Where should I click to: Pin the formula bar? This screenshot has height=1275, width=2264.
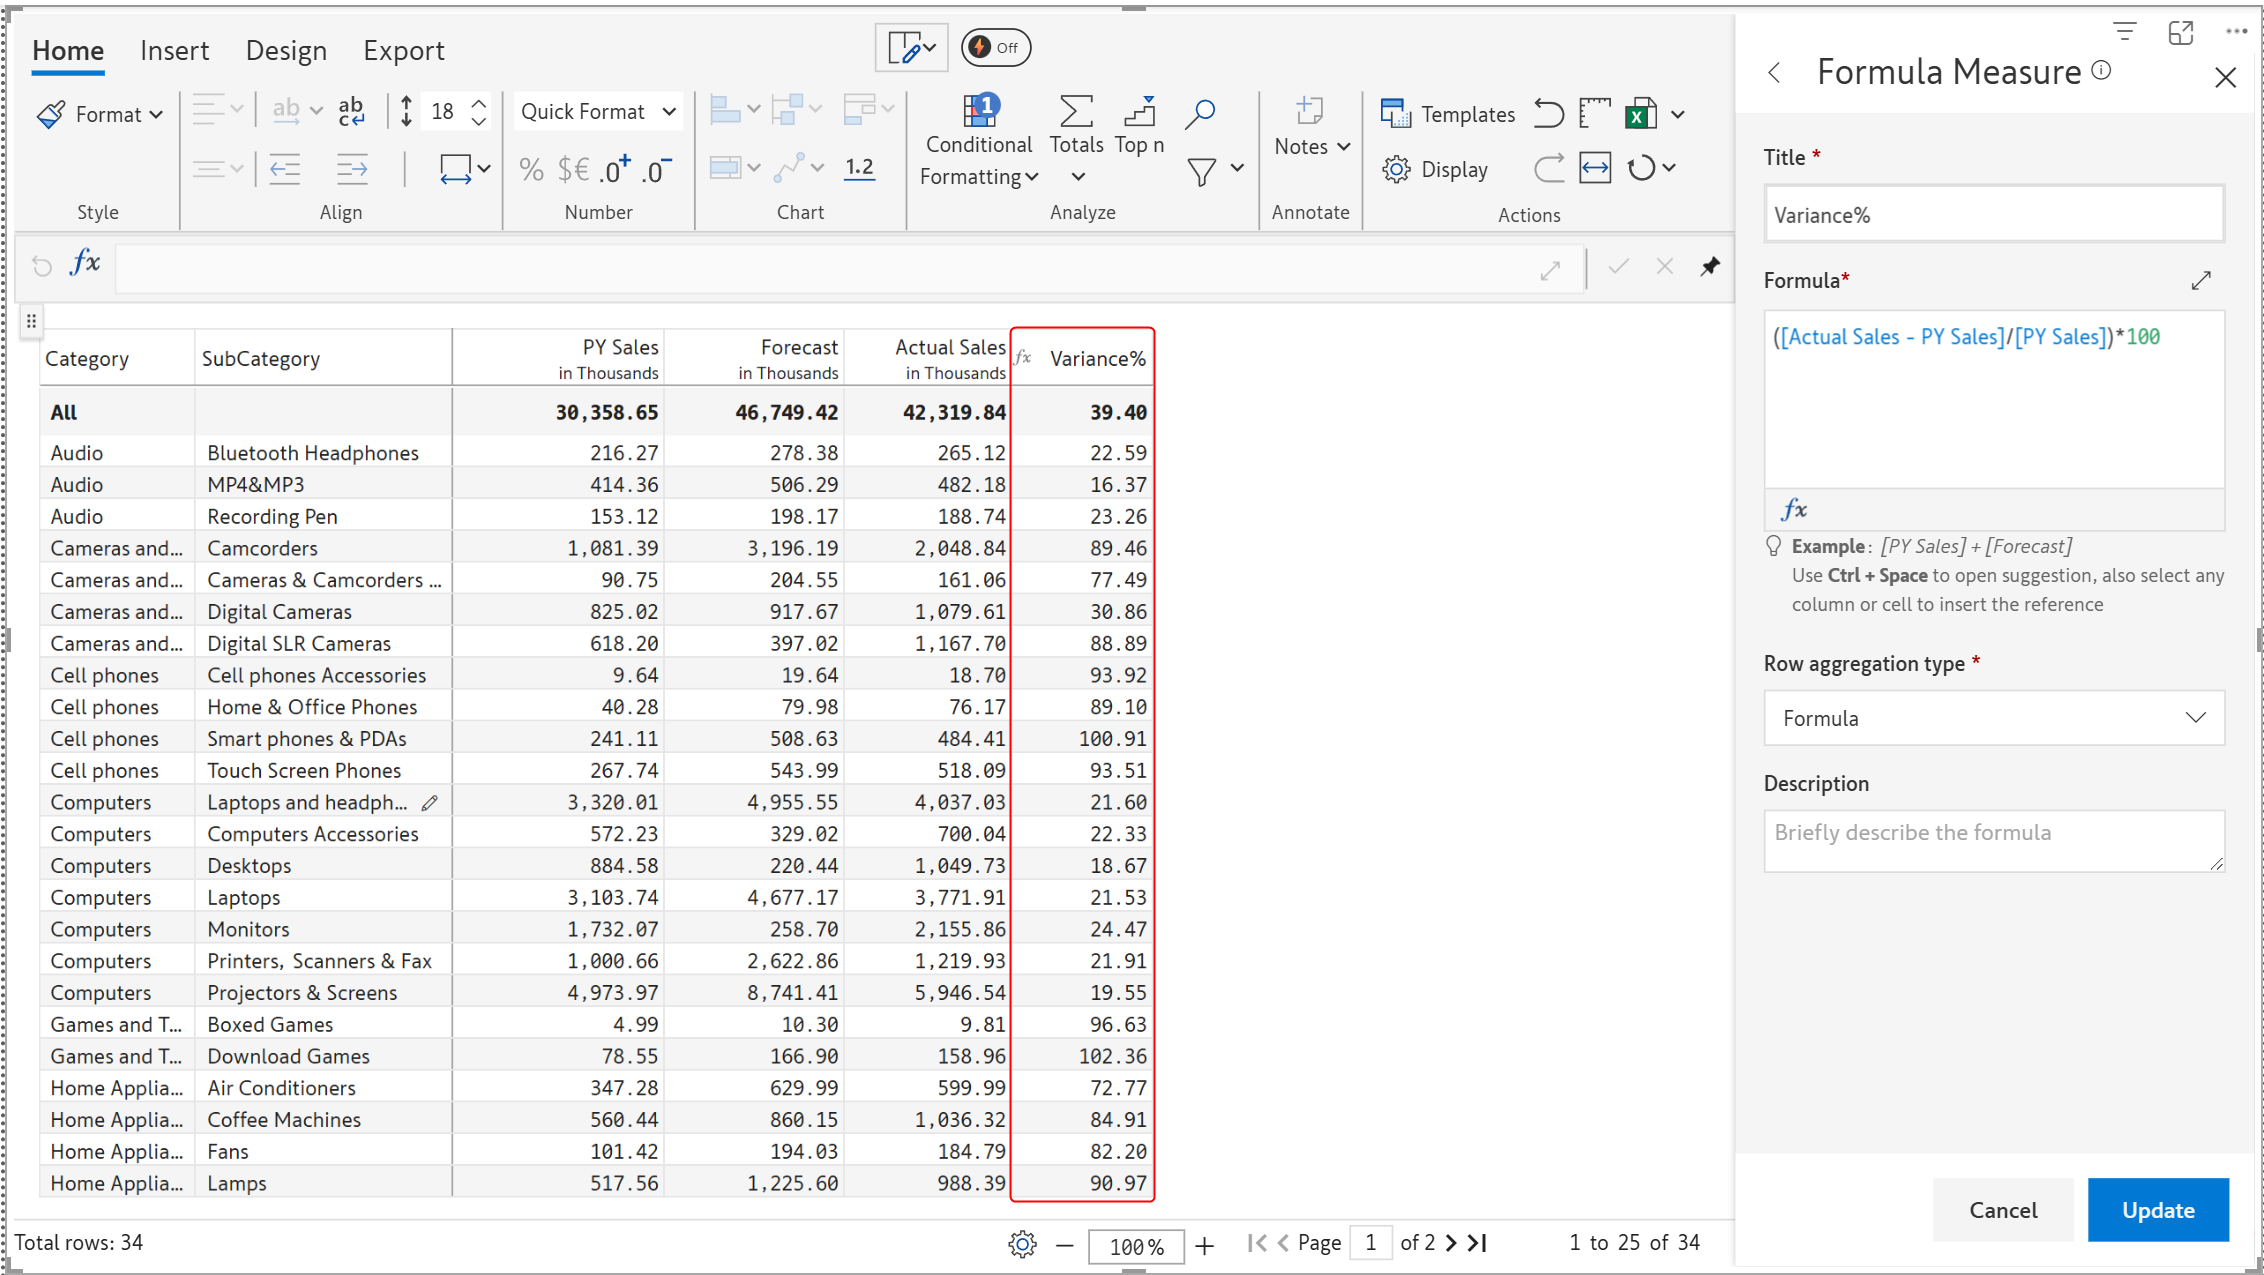point(1710,266)
